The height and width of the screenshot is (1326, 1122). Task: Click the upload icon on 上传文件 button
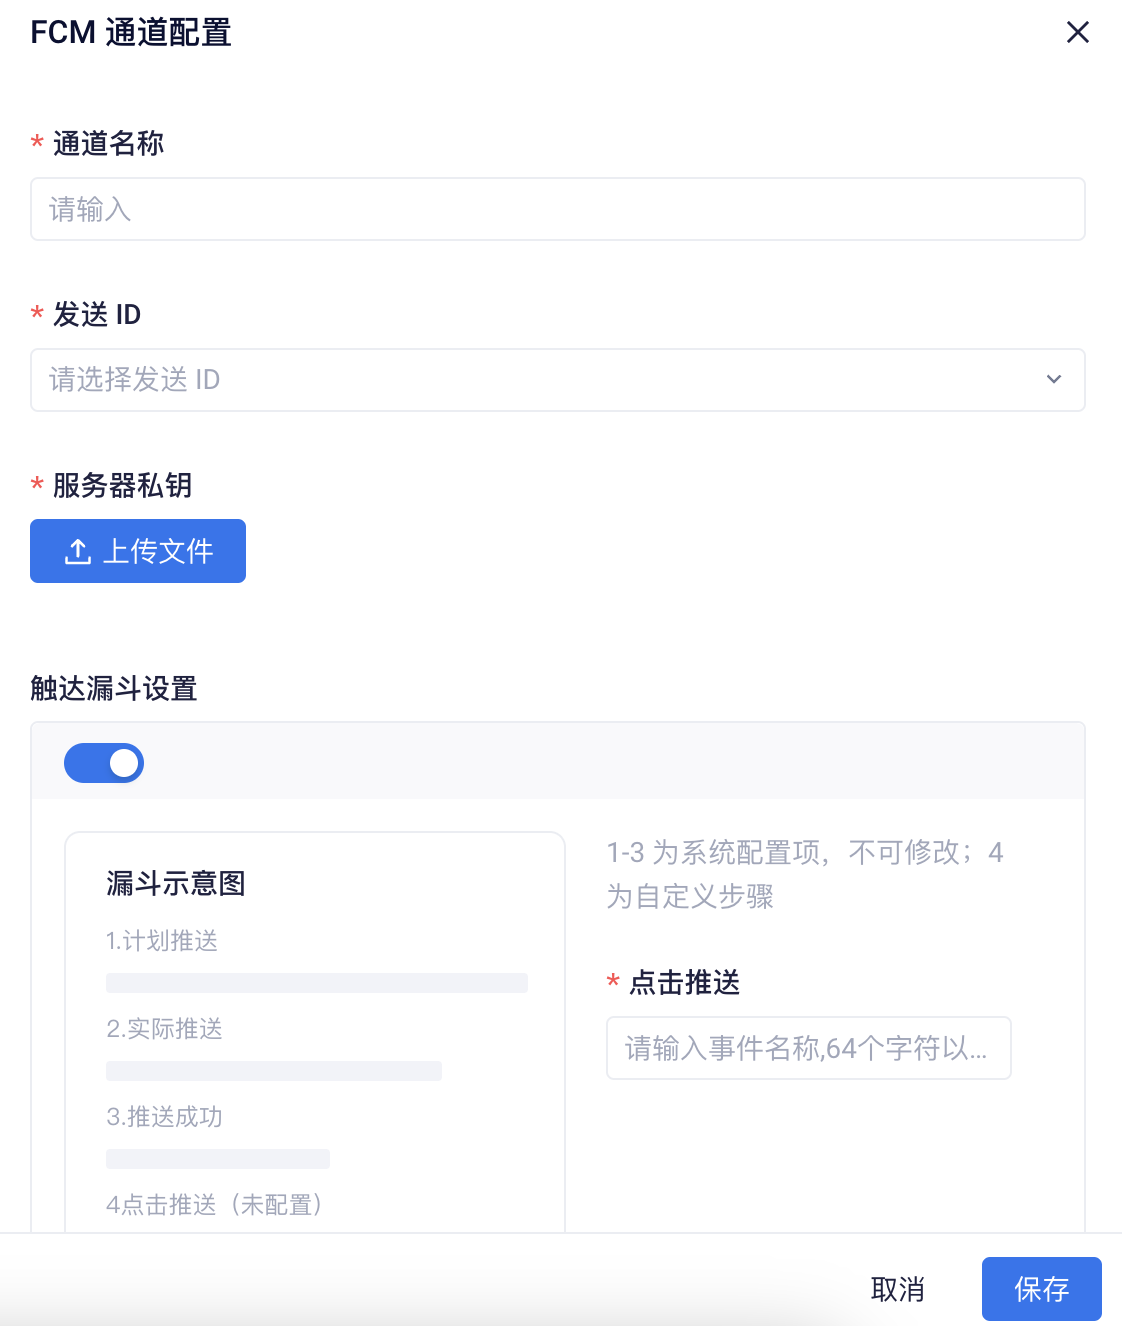76,550
